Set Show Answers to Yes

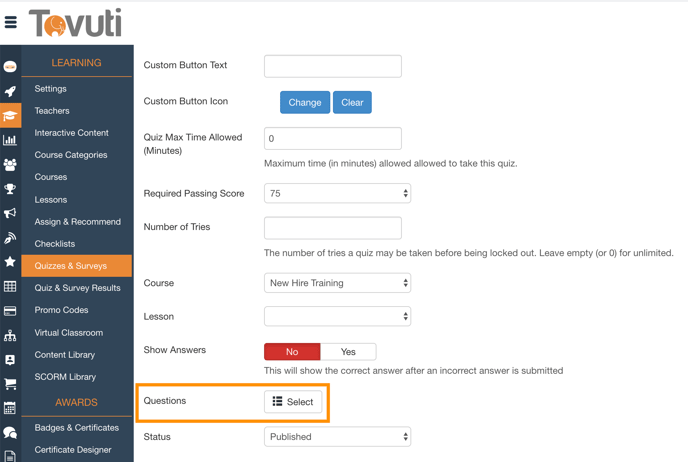[x=348, y=352]
